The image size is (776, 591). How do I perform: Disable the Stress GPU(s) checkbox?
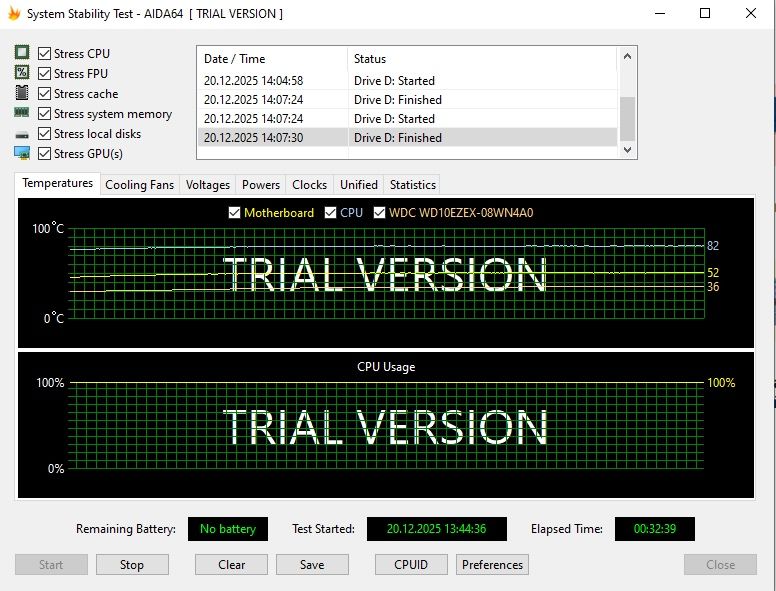click(x=45, y=153)
